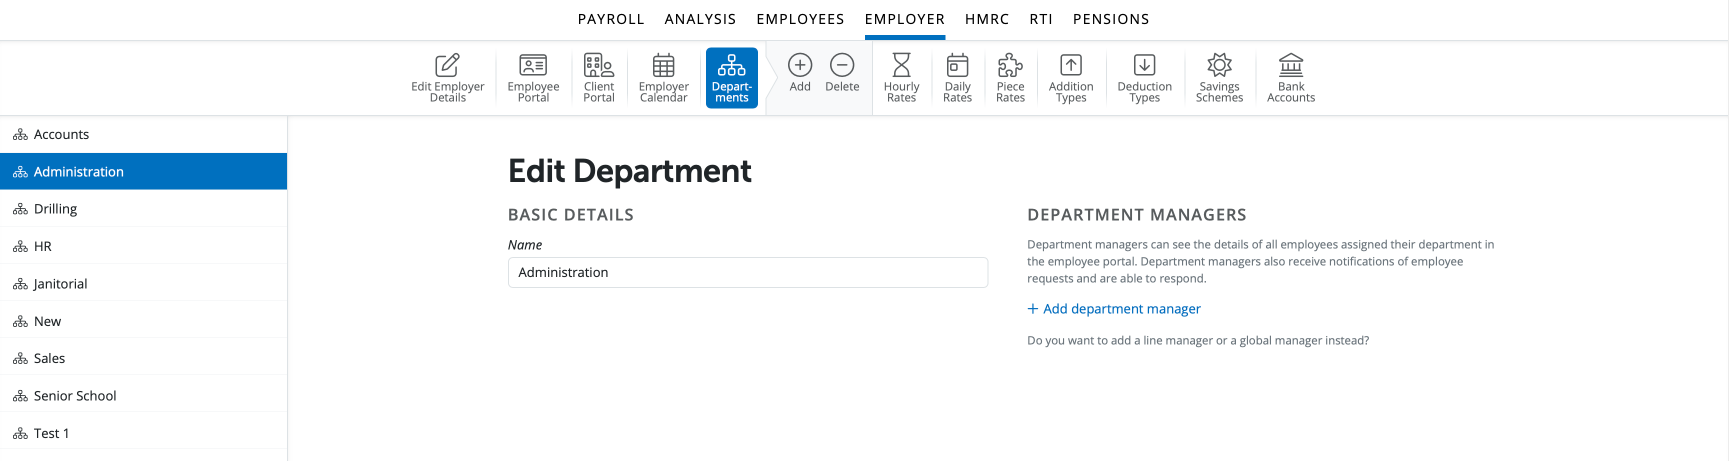This screenshot has height=461, width=1729.
Task: Open the Client Portal icon
Action: click(x=599, y=78)
